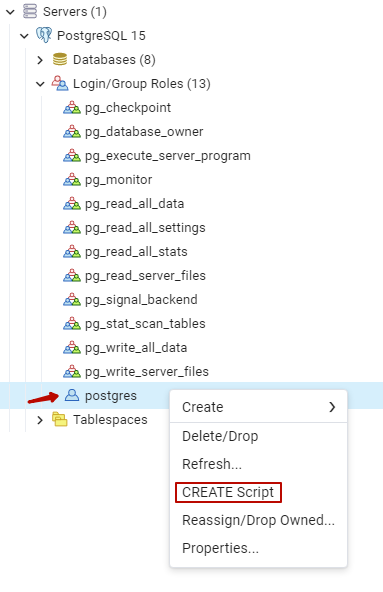This screenshot has height=592, width=383.
Task: Click the Login/Group Roles icon
Action: [60, 83]
